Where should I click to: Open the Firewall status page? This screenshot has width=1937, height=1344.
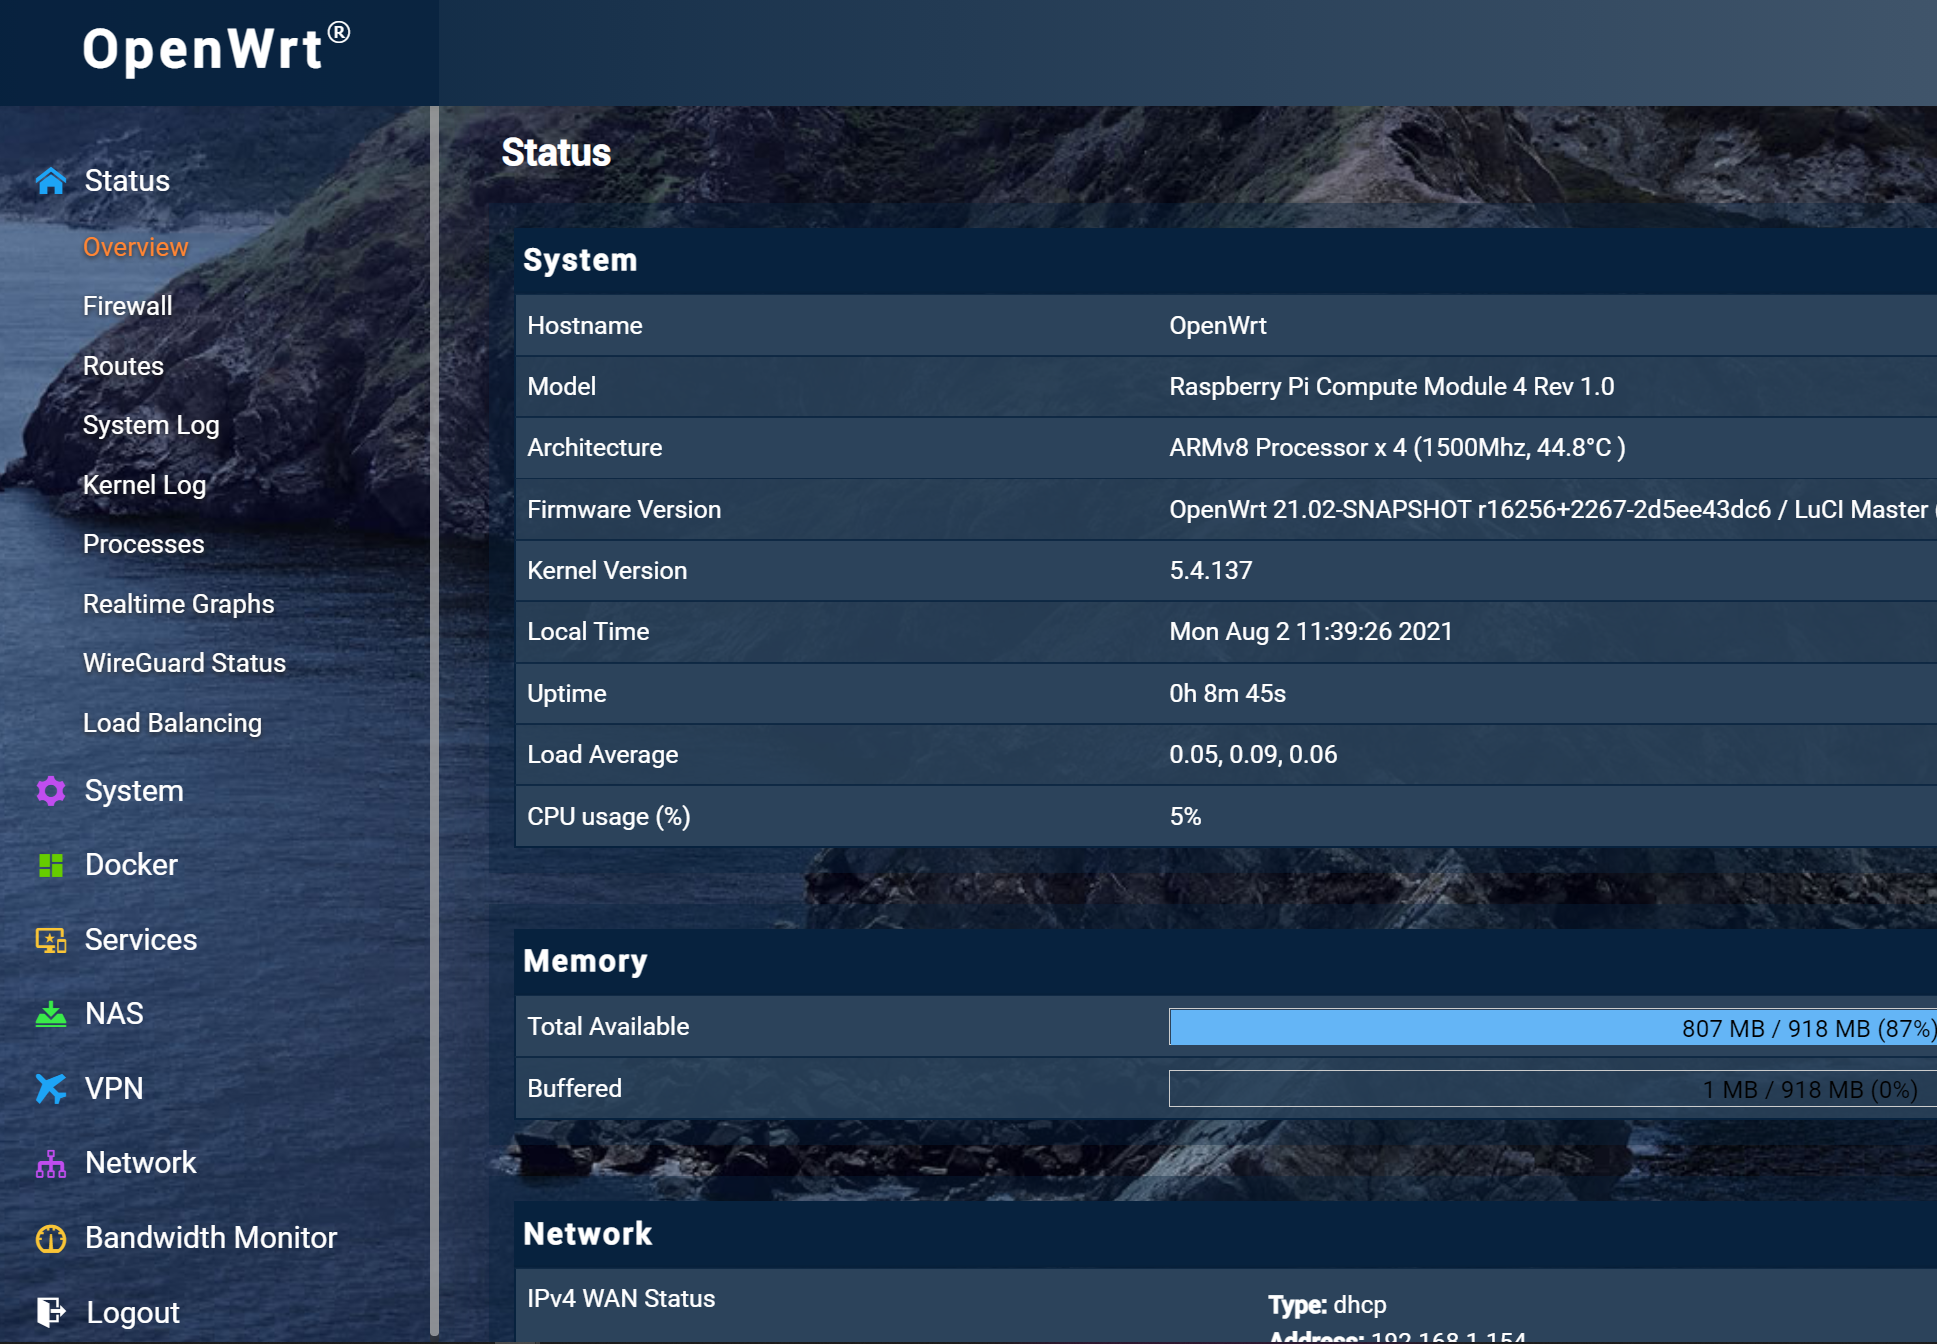pyautogui.click(x=127, y=306)
